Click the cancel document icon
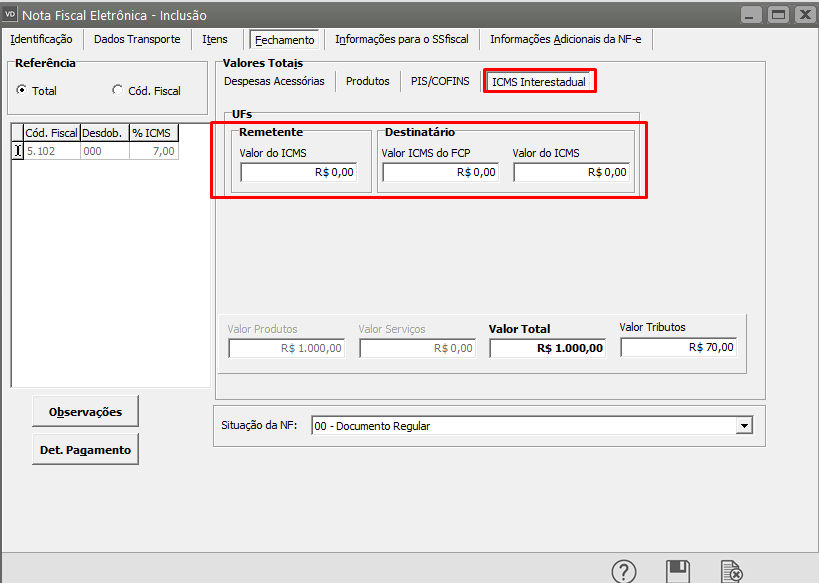The image size is (819, 583). click(732, 571)
